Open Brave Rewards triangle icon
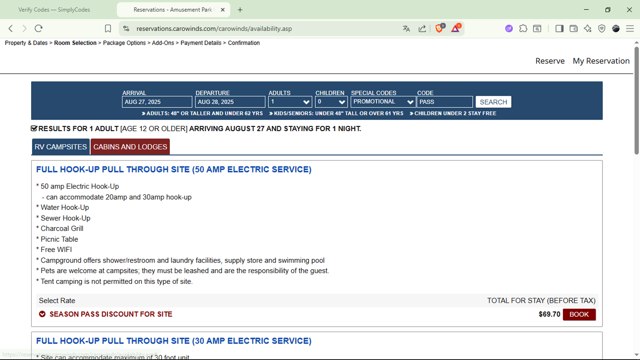 [456, 28]
